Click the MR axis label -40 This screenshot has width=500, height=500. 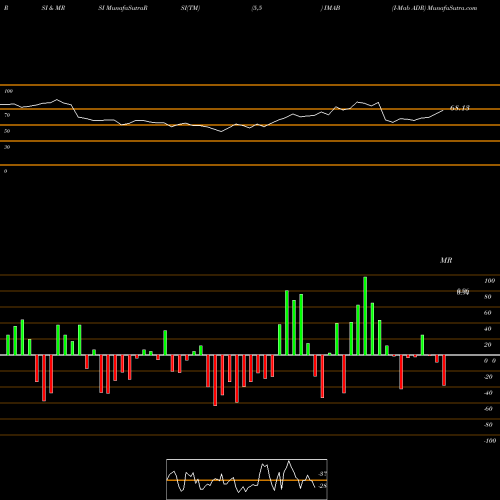(x=488, y=393)
